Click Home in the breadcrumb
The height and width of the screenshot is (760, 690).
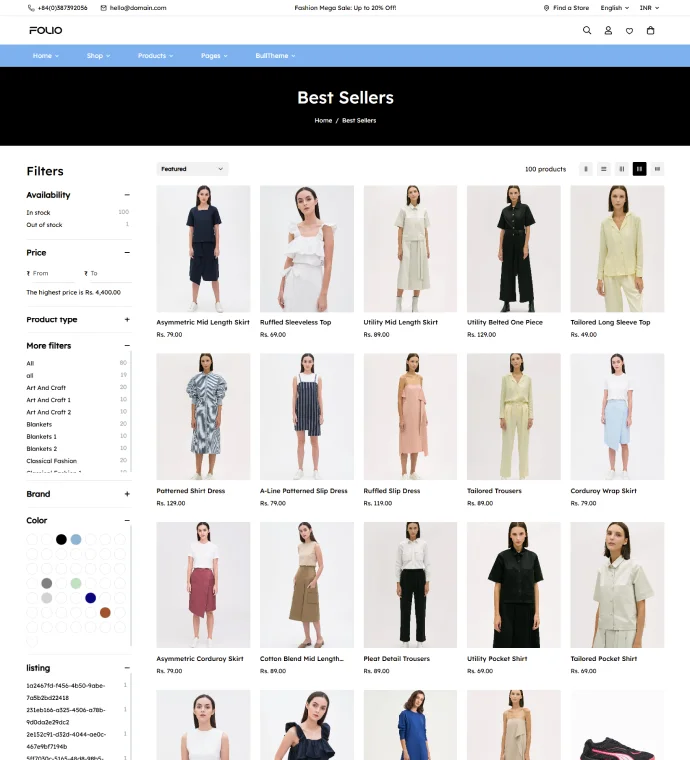pos(323,120)
